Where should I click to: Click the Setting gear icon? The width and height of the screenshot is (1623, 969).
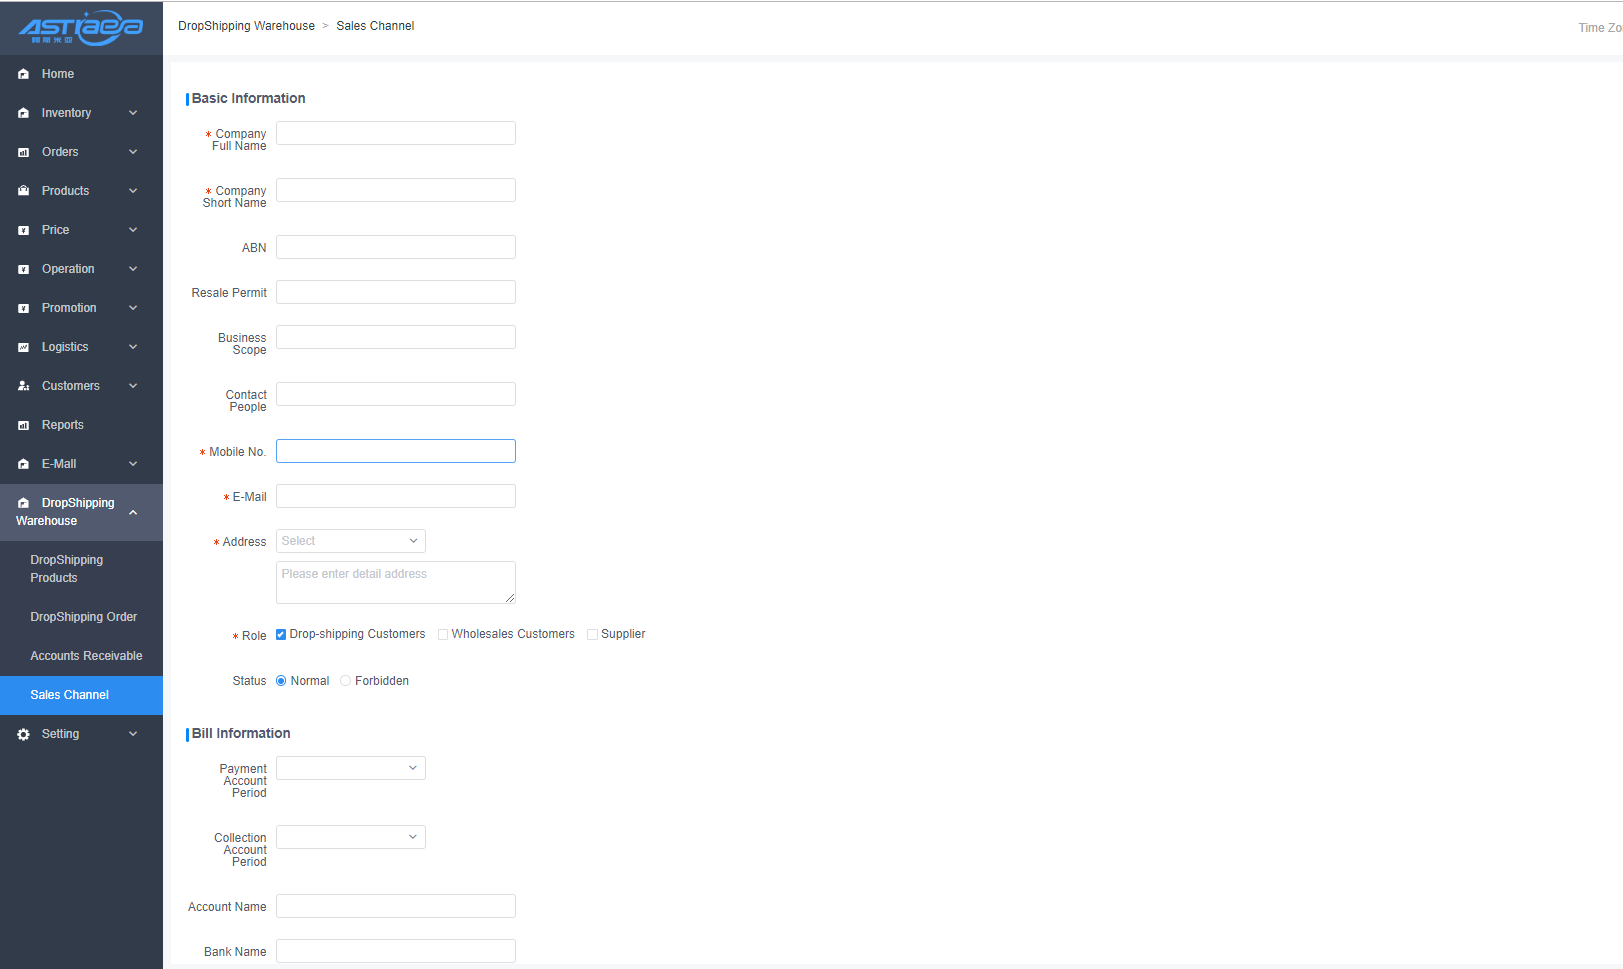click(x=24, y=734)
